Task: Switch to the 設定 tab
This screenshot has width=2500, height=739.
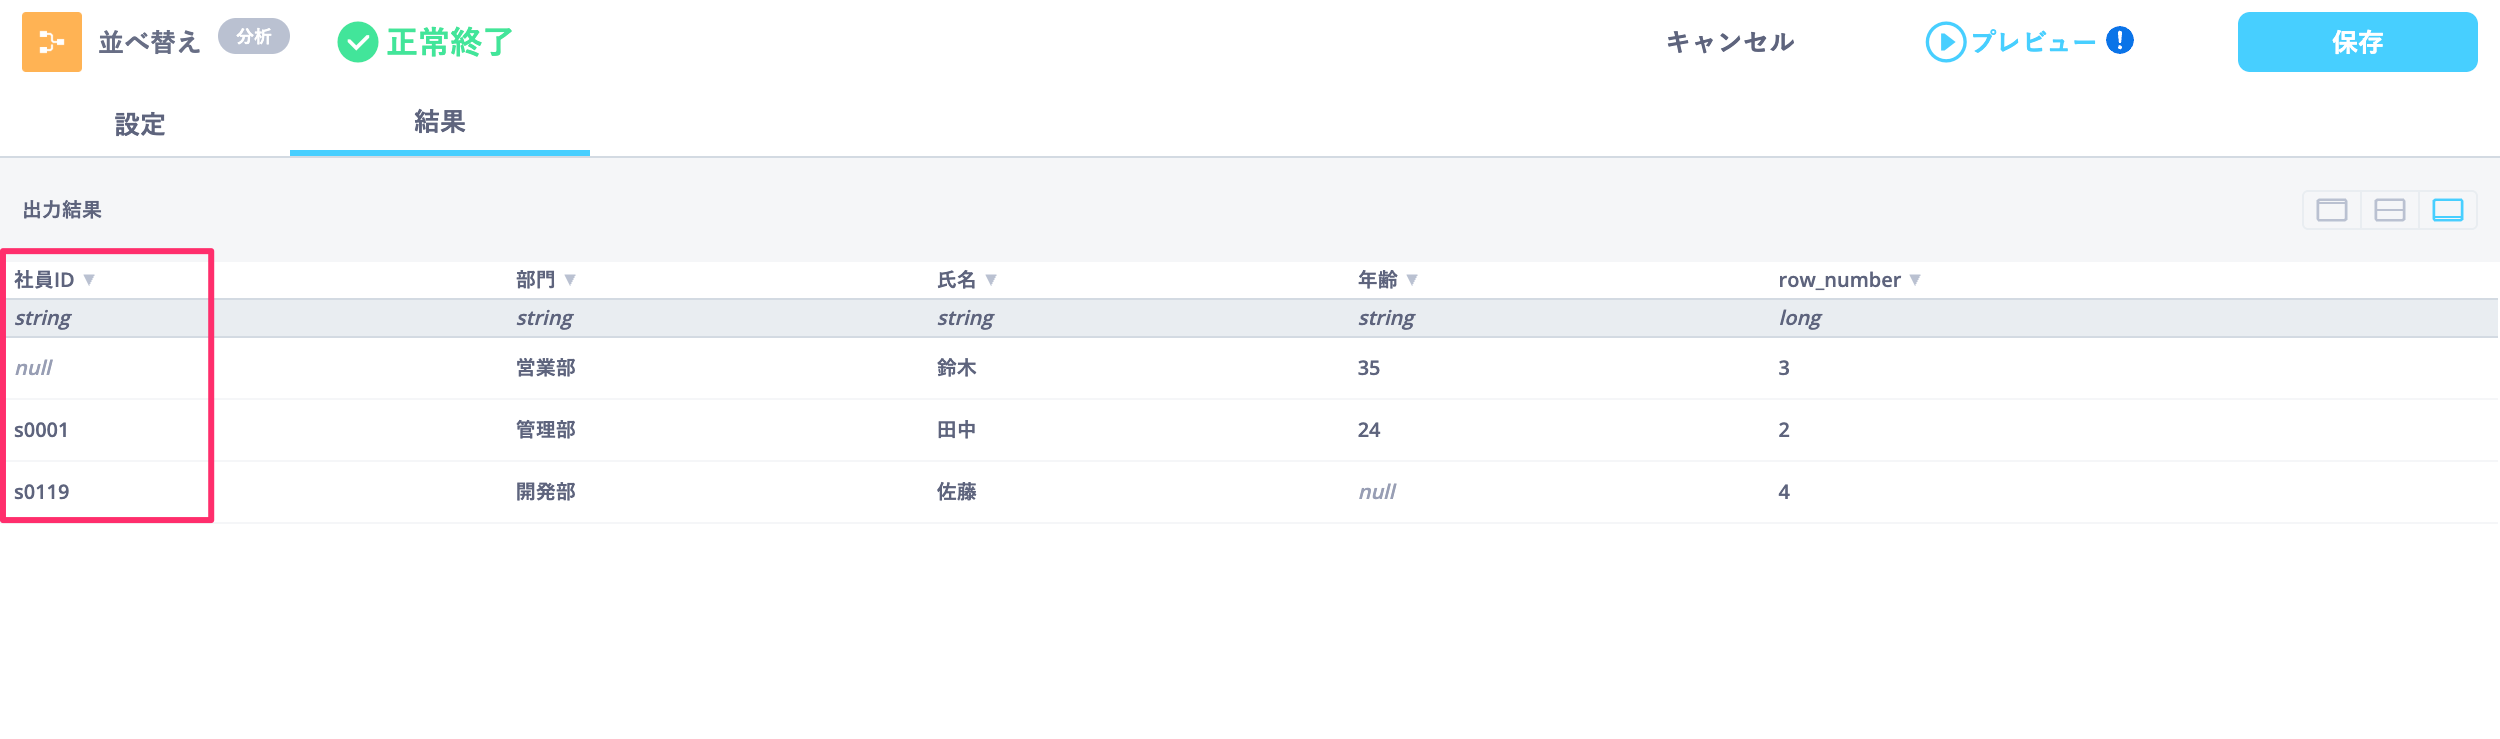Action: (x=140, y=124)
